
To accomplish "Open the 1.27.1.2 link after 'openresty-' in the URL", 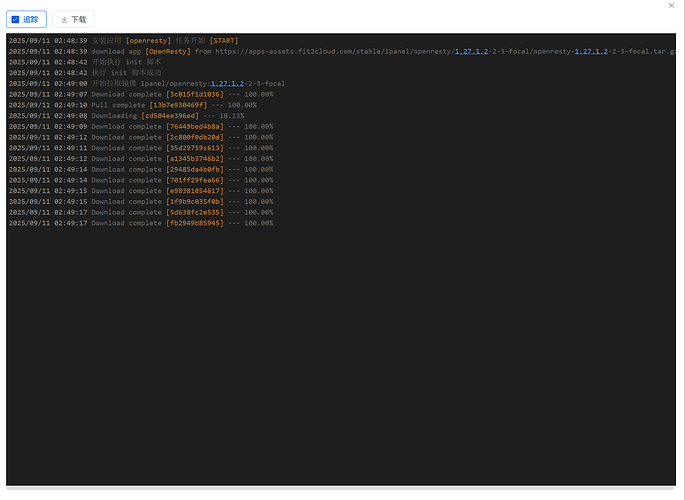I will [x=591, y=52].
